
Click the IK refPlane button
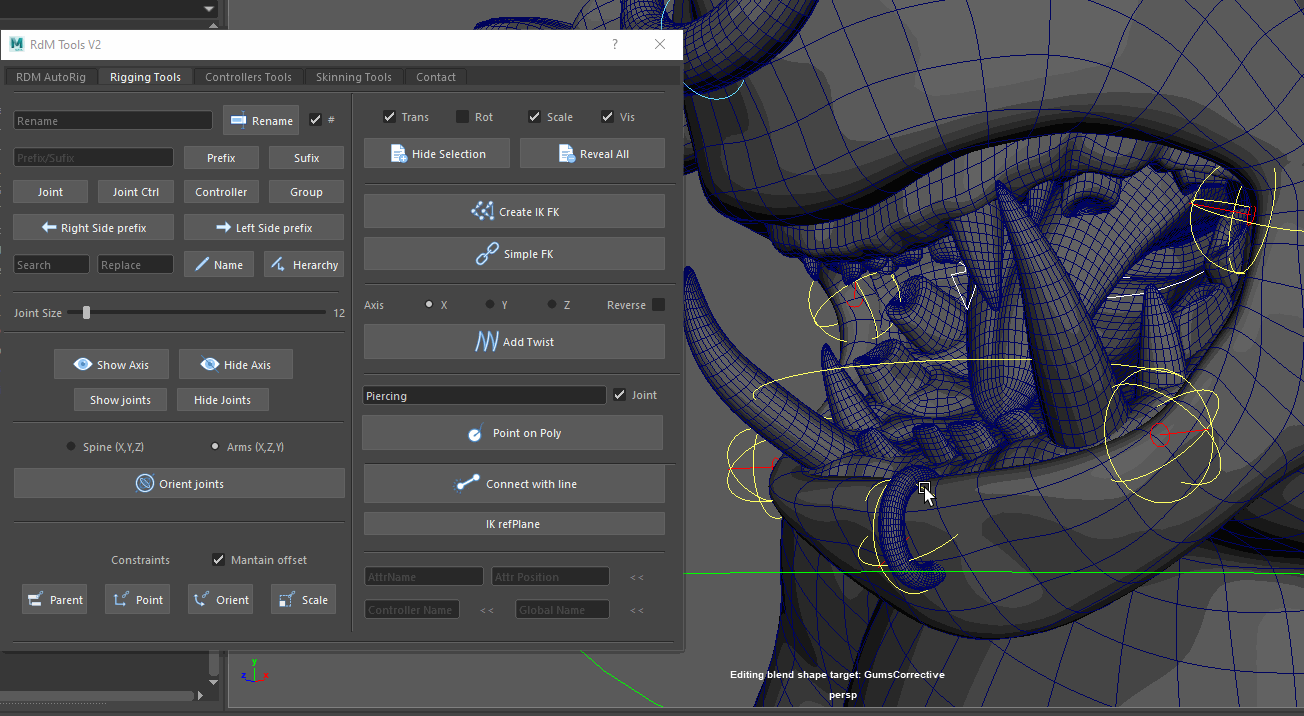click(x=514, y=524)
